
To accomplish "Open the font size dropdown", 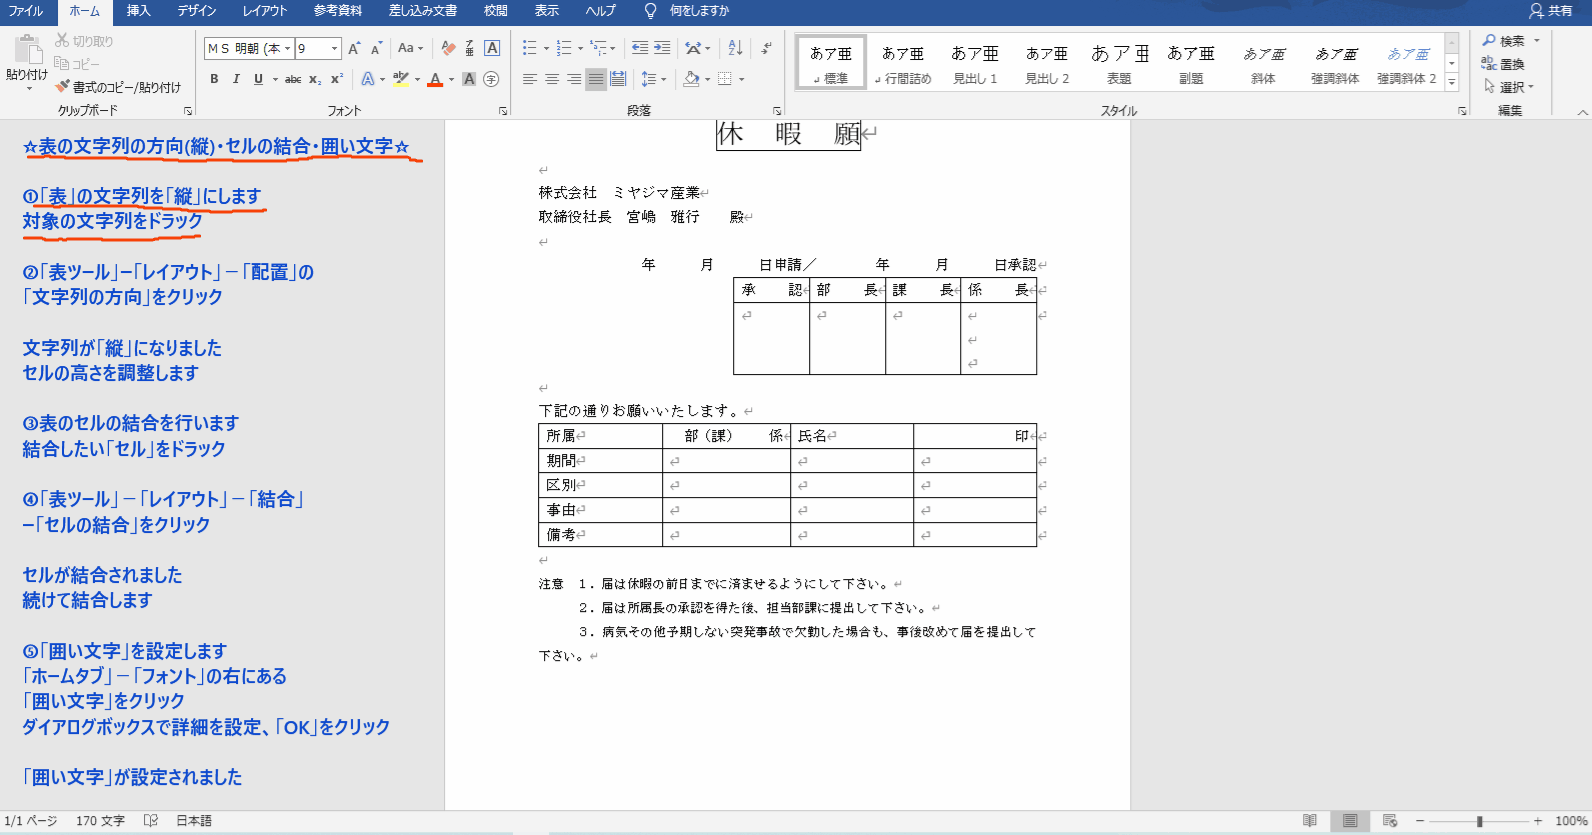I will click(x=335, y=48).
